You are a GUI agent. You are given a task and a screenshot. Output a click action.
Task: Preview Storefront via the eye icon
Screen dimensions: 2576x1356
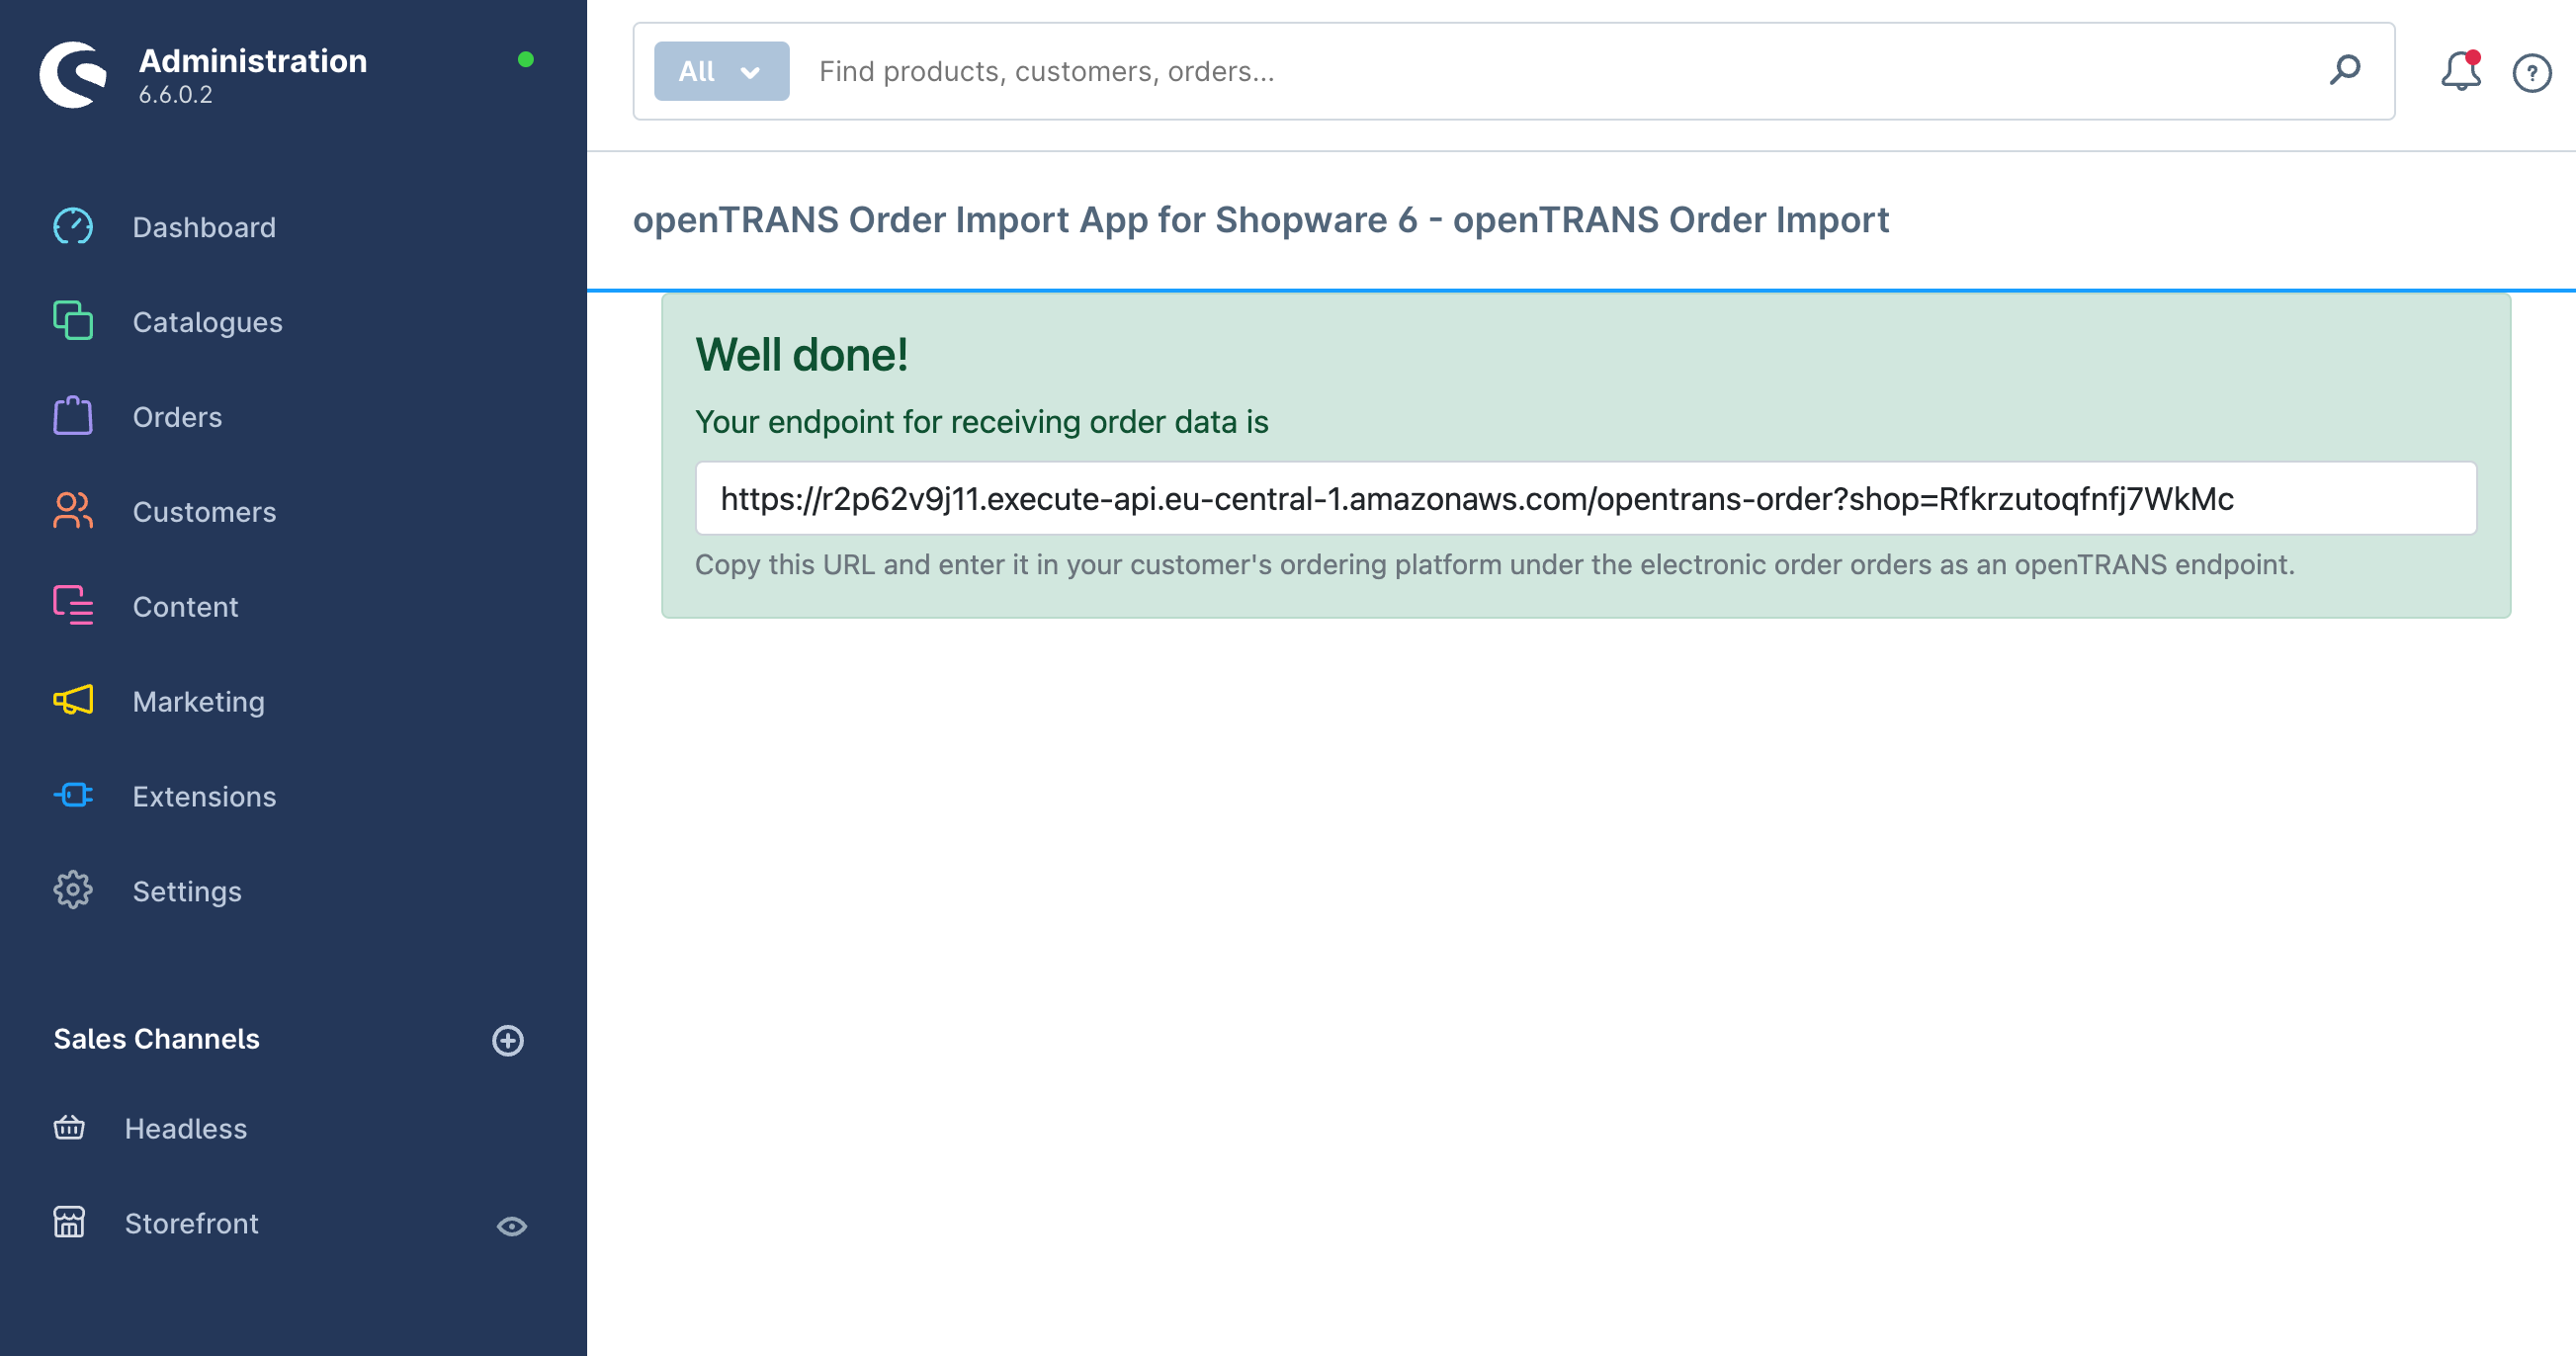(x=512, y=1226)
